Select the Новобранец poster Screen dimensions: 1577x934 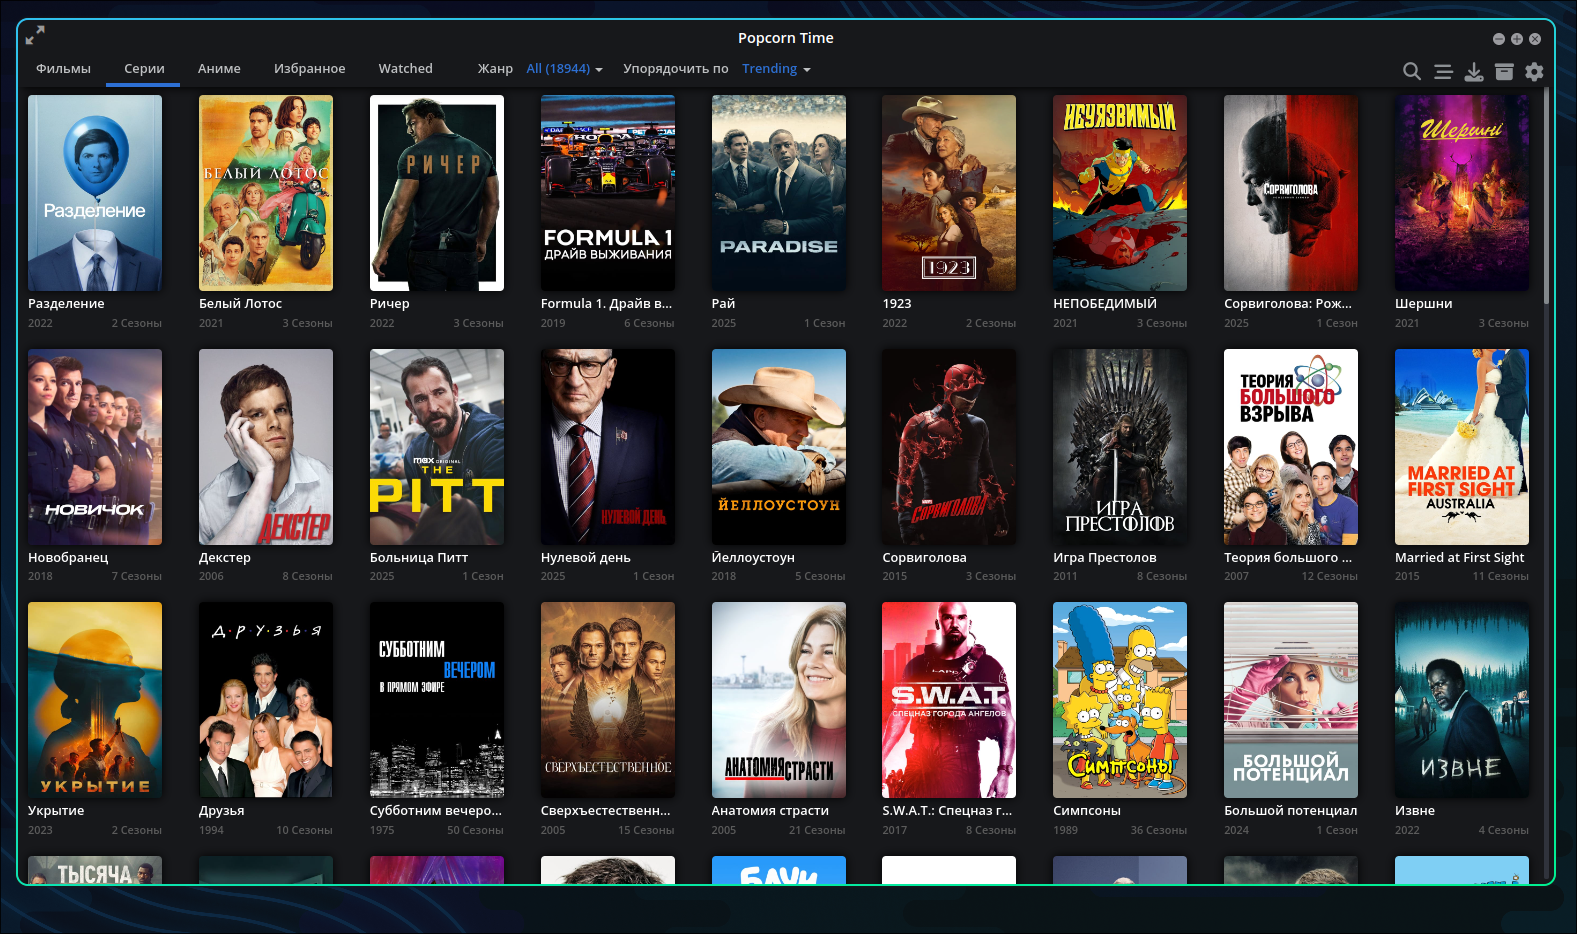(95, 447)
